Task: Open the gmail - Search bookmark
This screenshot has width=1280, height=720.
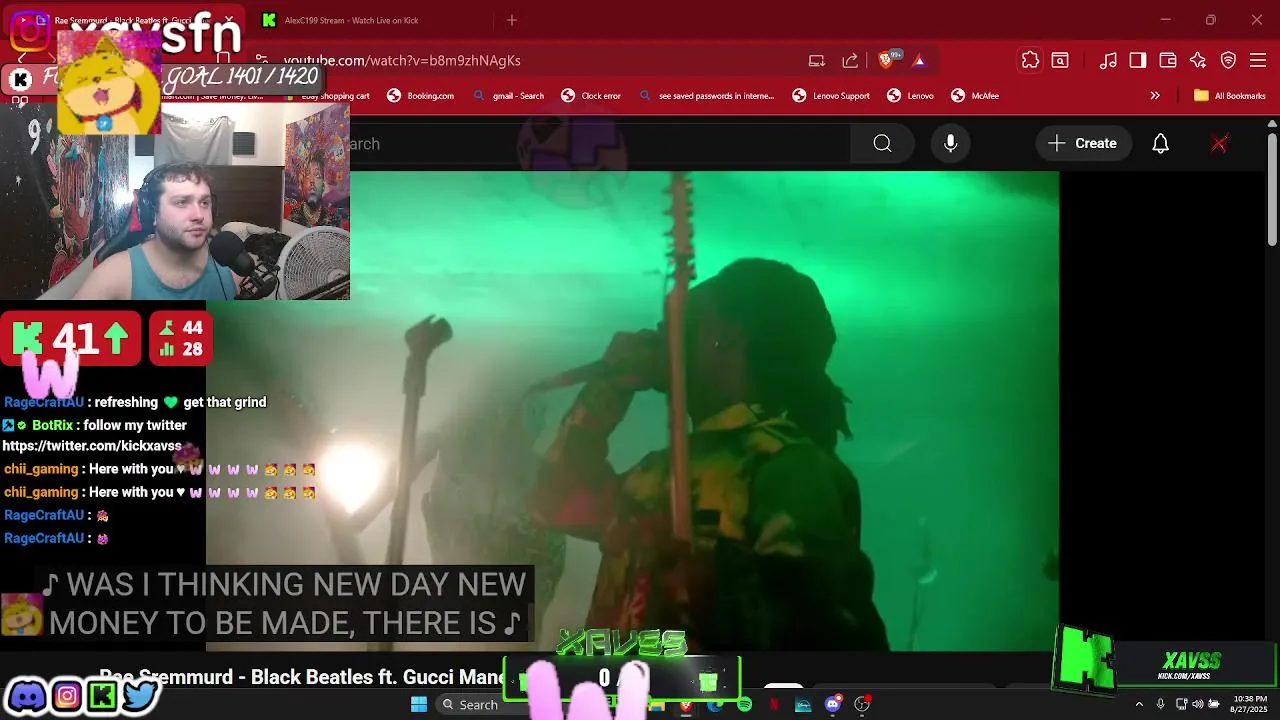Action: [508, 96]
